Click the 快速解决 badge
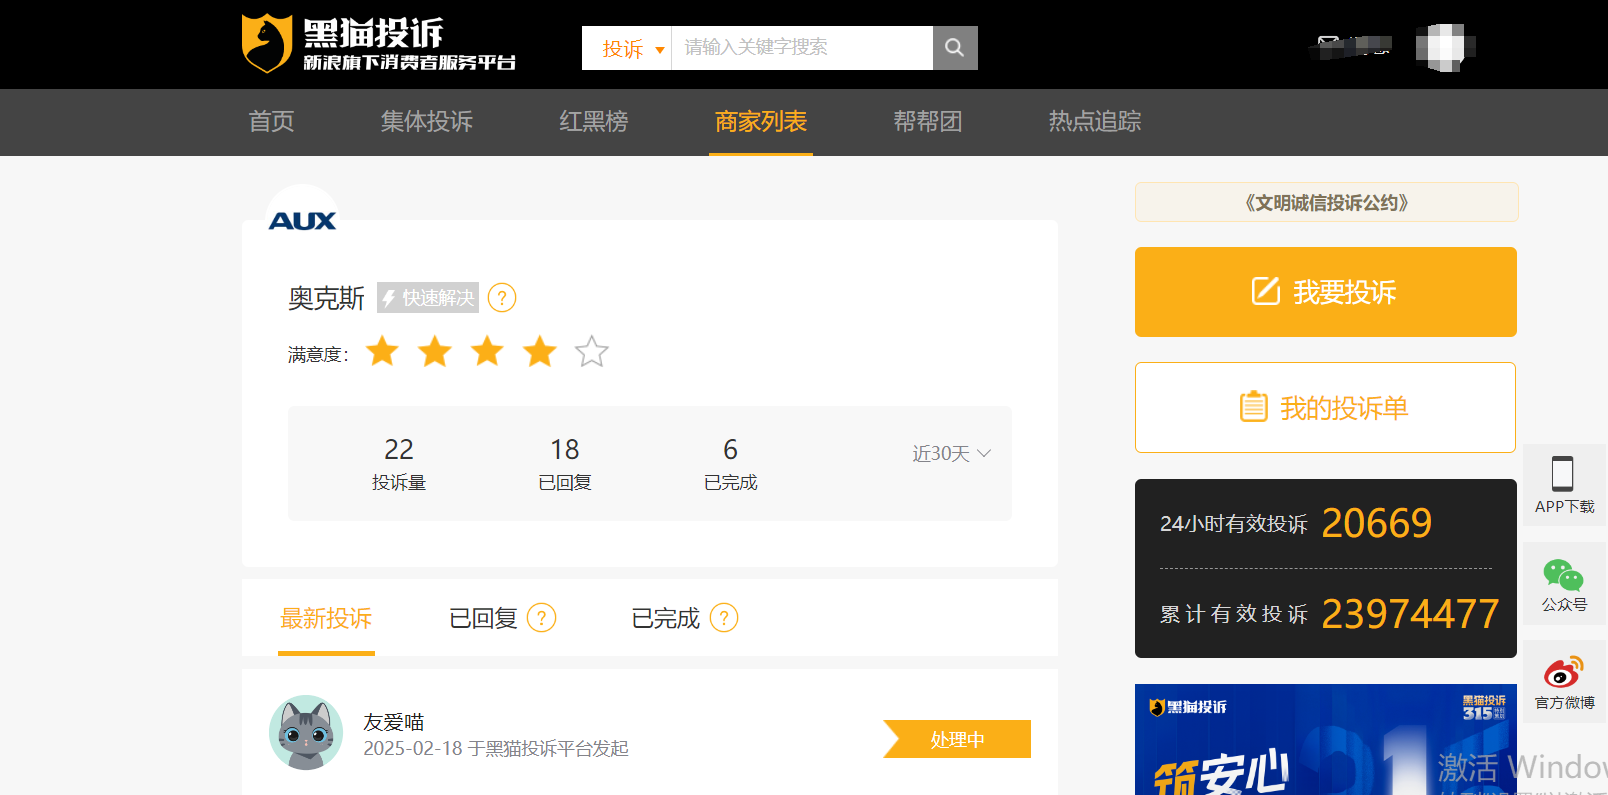The width and height of the screenshot is (1608, 795). (x=428, y=298)
